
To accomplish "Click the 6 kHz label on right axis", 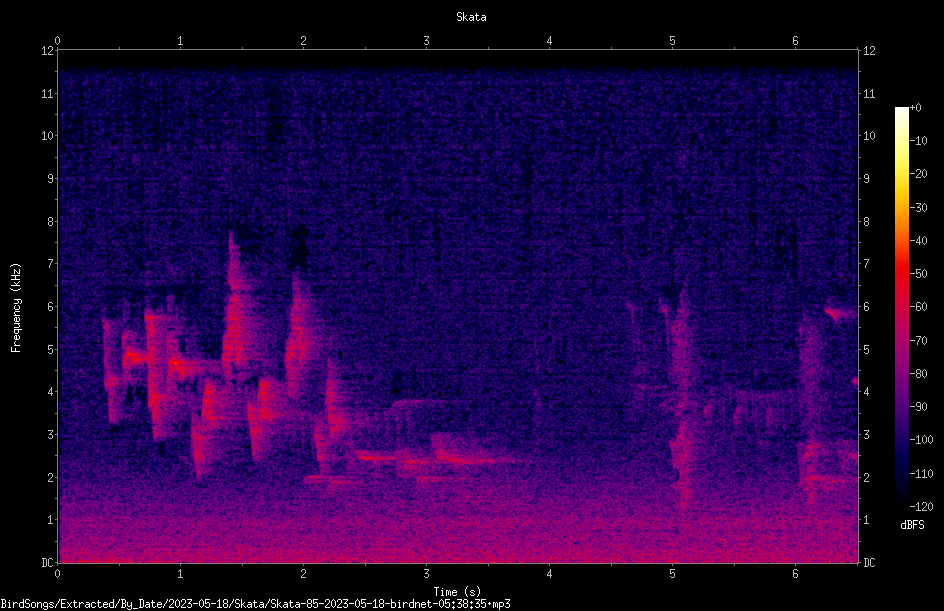I will pos(866,306).
